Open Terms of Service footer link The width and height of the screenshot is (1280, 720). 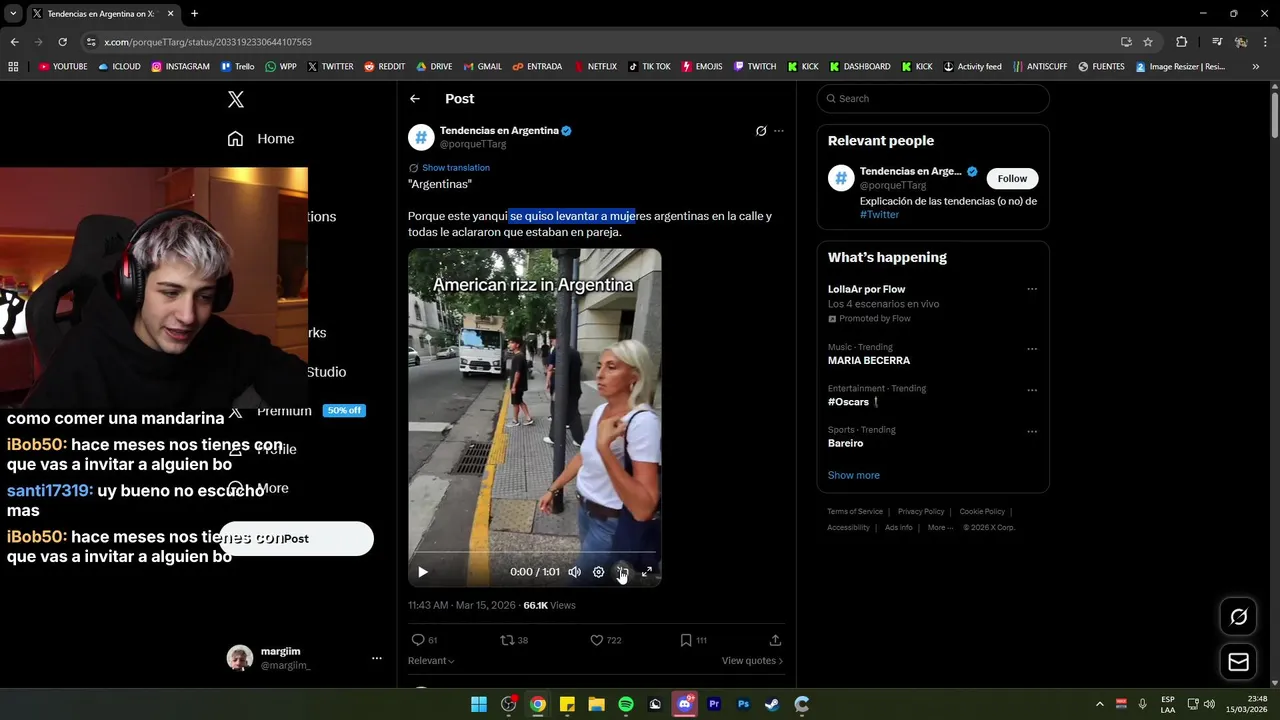[855, 512]
